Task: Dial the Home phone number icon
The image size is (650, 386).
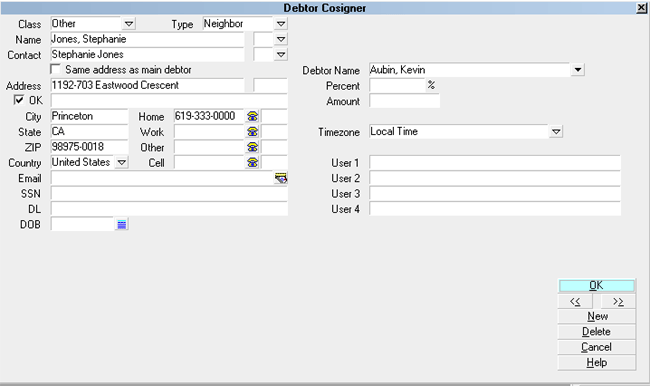Action: [252, 117]
